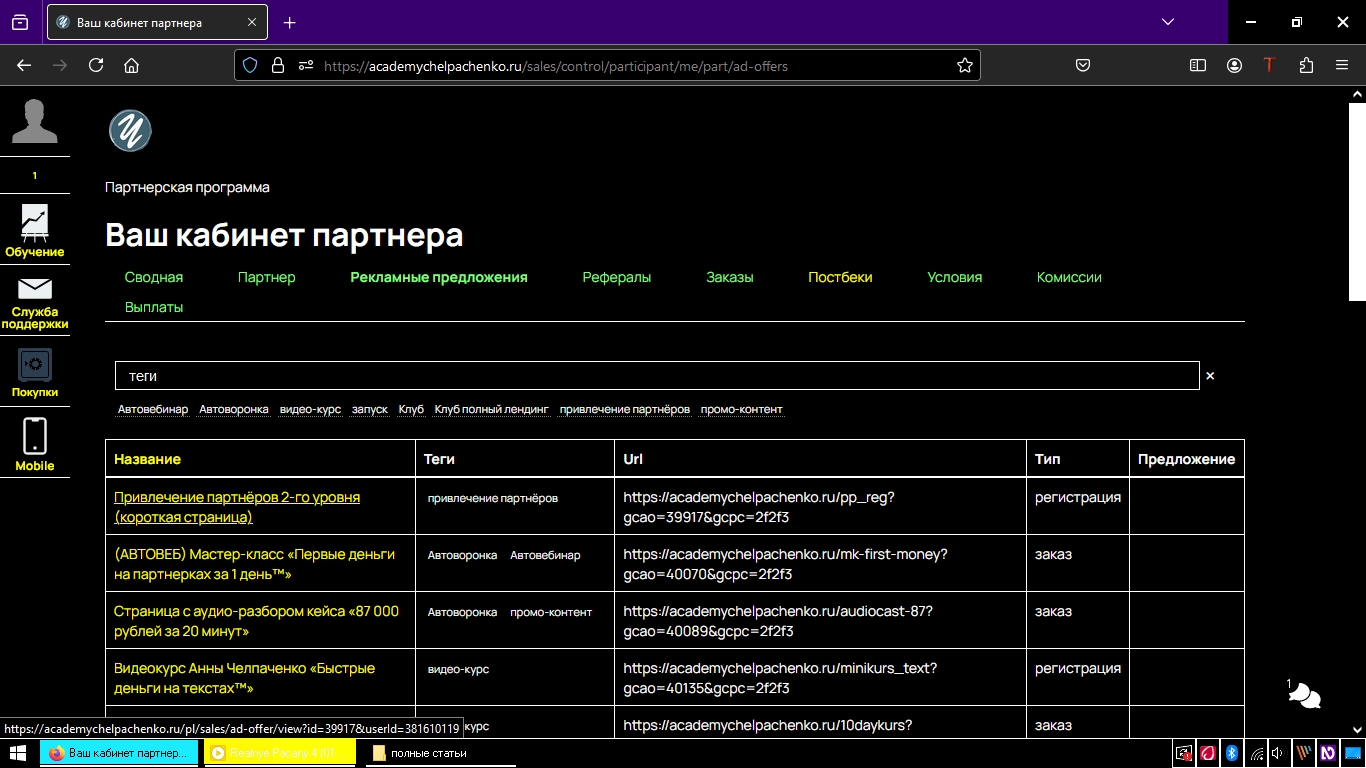This screenshot has width=1366, height=768.
Task: Switch to Realnye Pacany taskbar window
Action: pyautogui.click(x=280, y=753)
